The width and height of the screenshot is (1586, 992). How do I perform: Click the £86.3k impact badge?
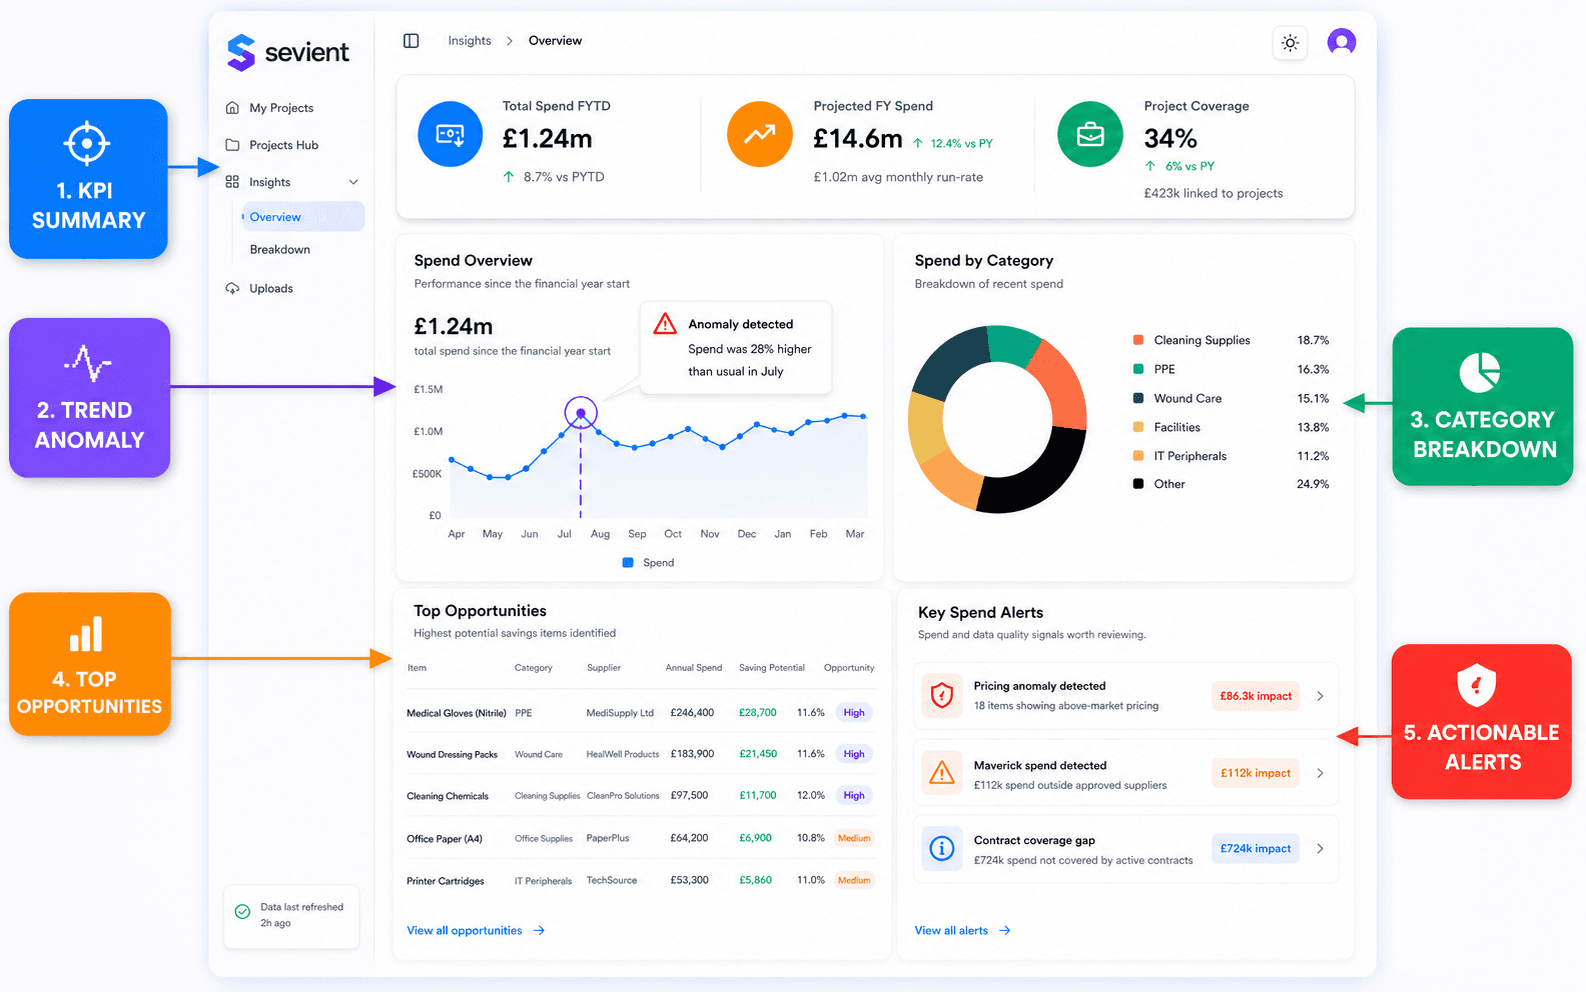1255,696
